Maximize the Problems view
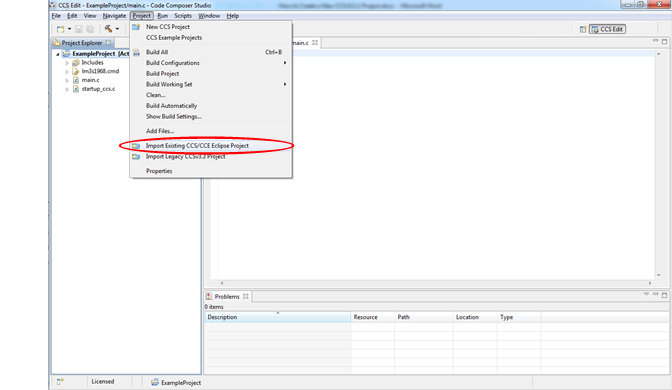This screenshot has width=672, height=390. point(664,295)
